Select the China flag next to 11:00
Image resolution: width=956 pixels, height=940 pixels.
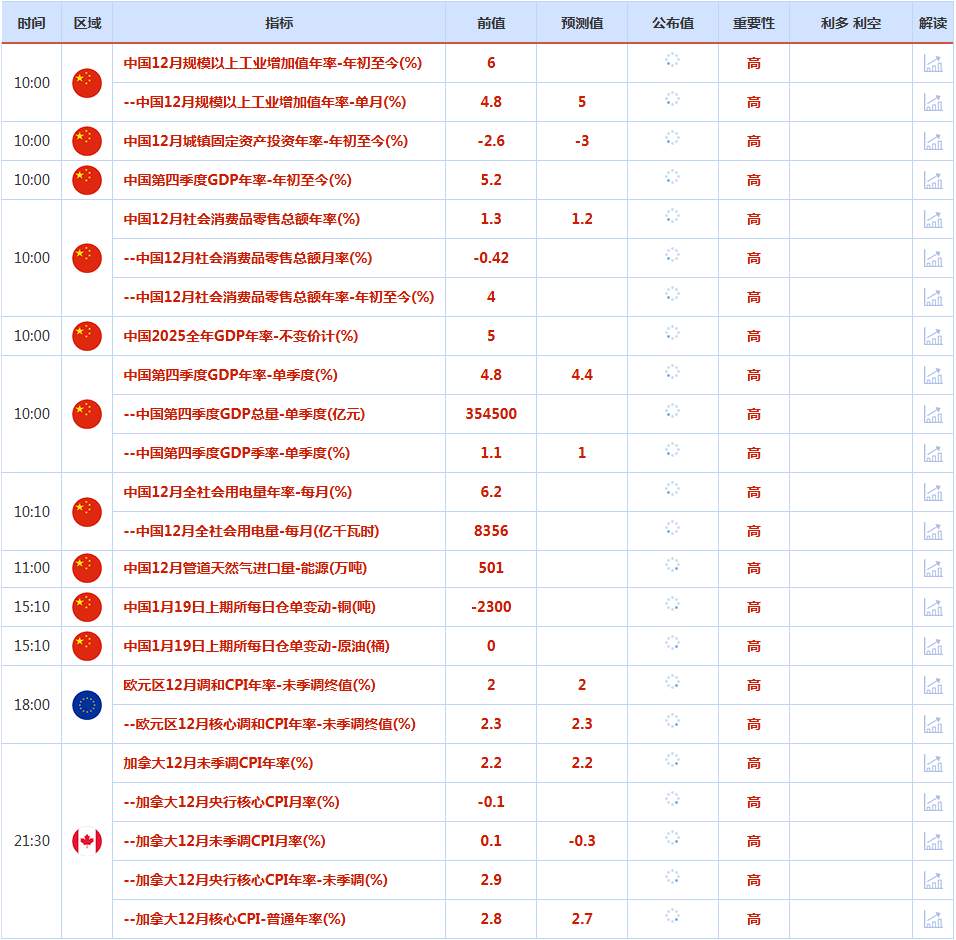pos(86,568)
